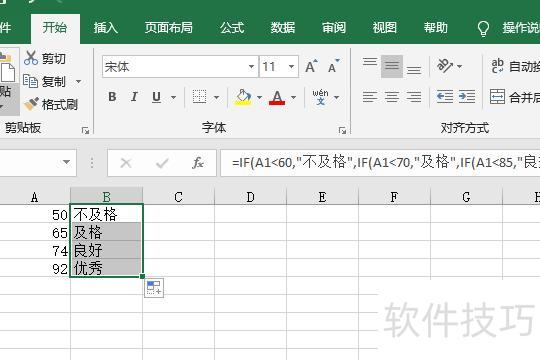Switch to the 开始 tab
The height and width of the screenshot is (360, 540).
click(55, 28)
